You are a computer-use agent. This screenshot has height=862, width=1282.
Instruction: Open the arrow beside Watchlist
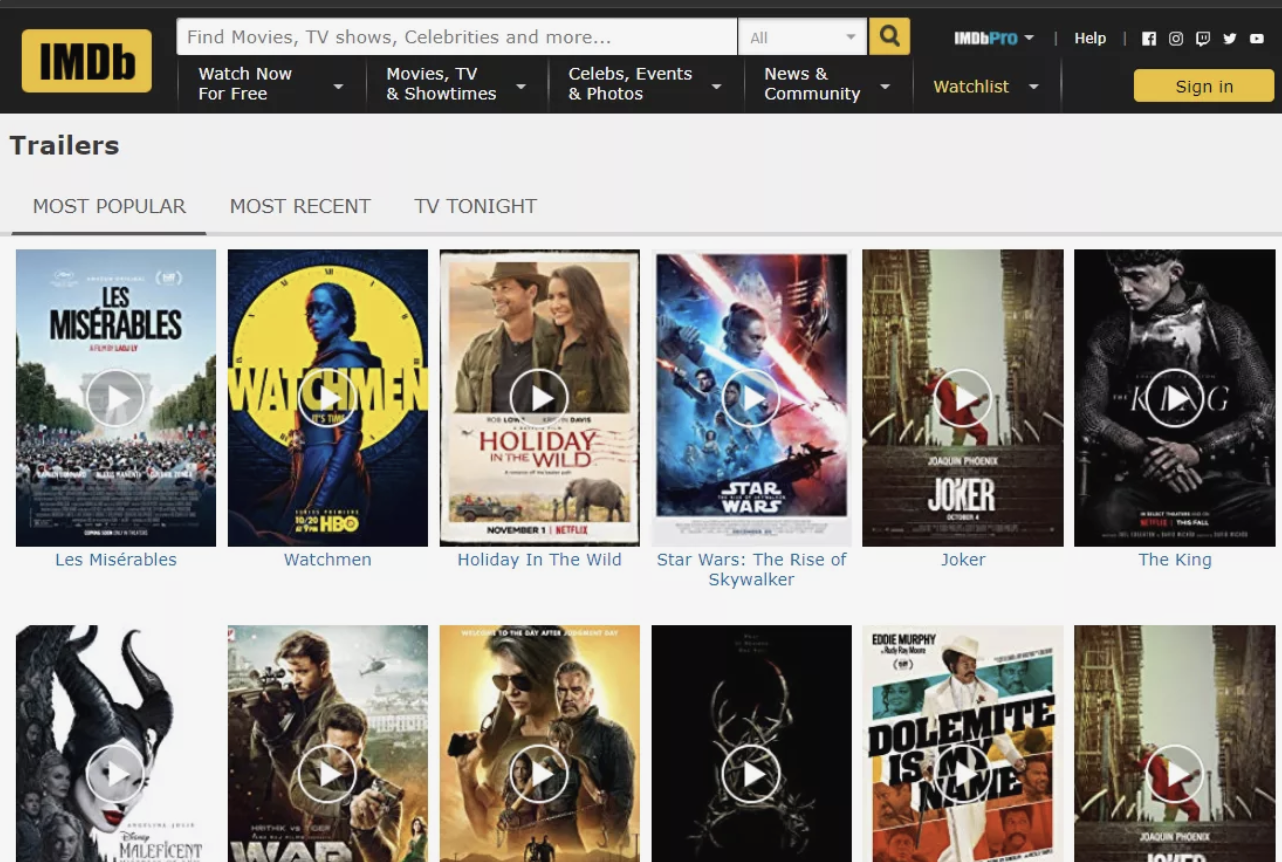pos(1034,87)
